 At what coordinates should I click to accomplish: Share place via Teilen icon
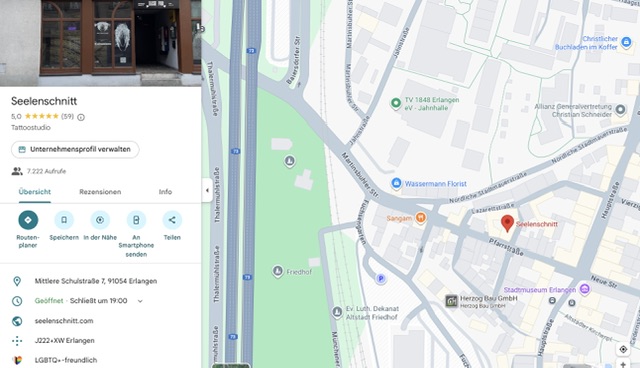pyautogui.click(x=172, y=220)
